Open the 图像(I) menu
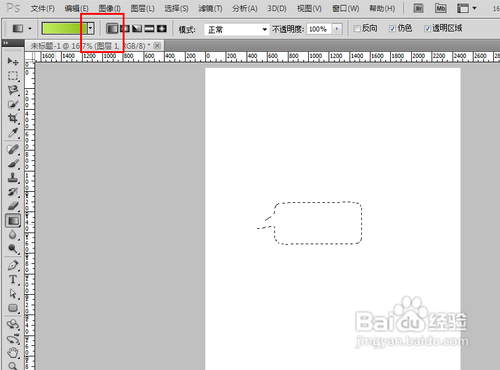 [x=110, y=8]
